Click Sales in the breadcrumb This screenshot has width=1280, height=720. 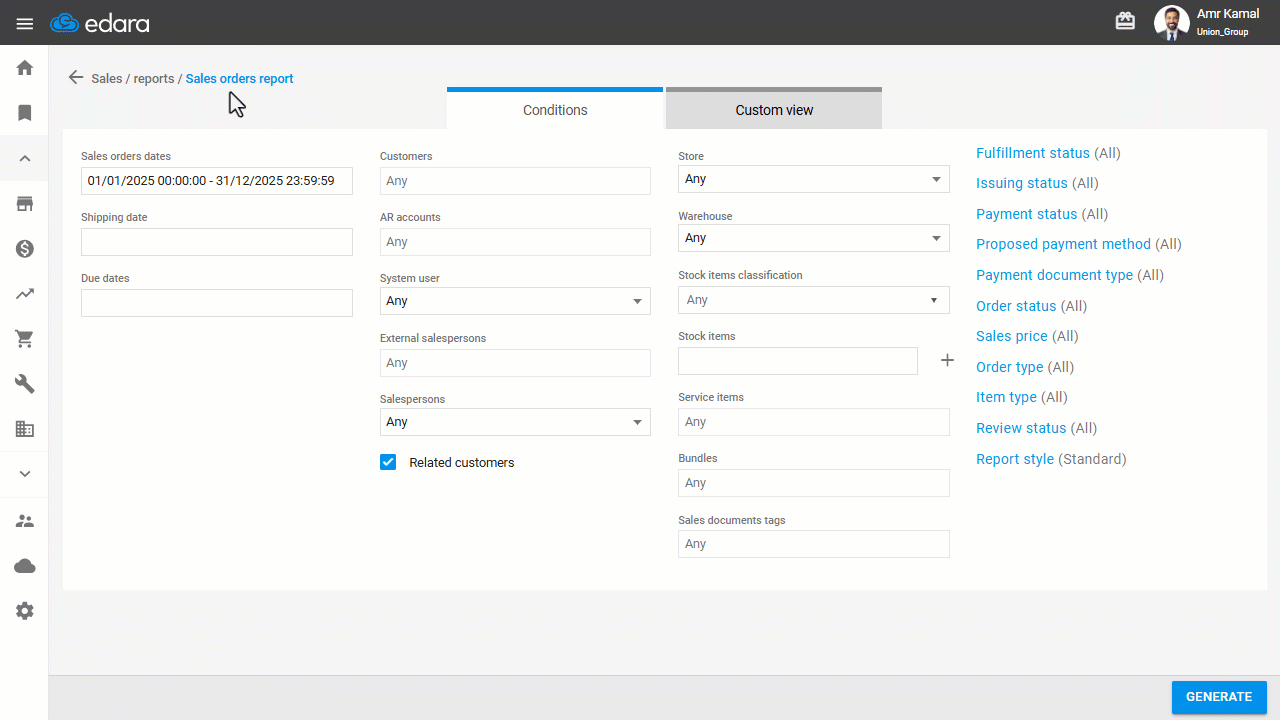[107, 78]
